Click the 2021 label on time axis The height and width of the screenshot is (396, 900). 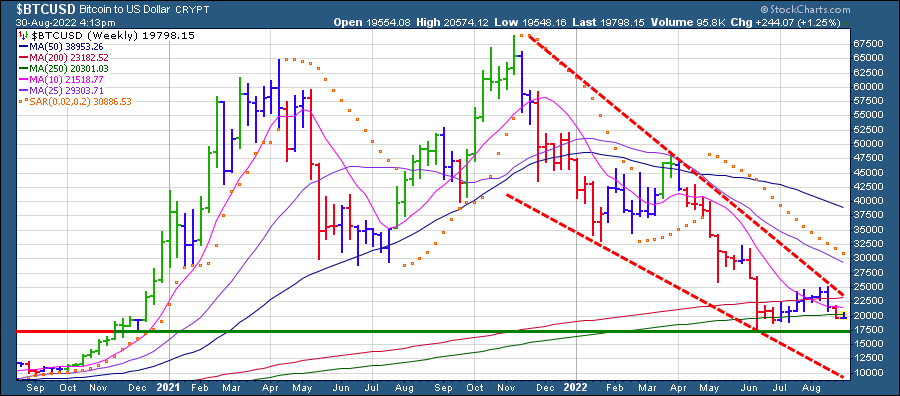170,386
